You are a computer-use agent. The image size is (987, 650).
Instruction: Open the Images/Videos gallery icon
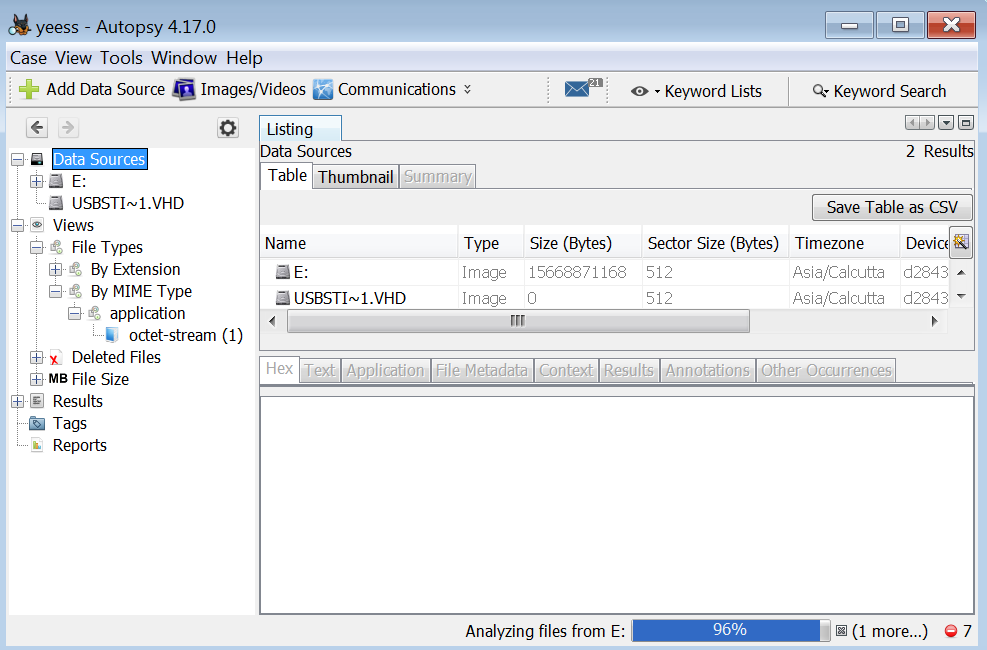coord(184,90)
